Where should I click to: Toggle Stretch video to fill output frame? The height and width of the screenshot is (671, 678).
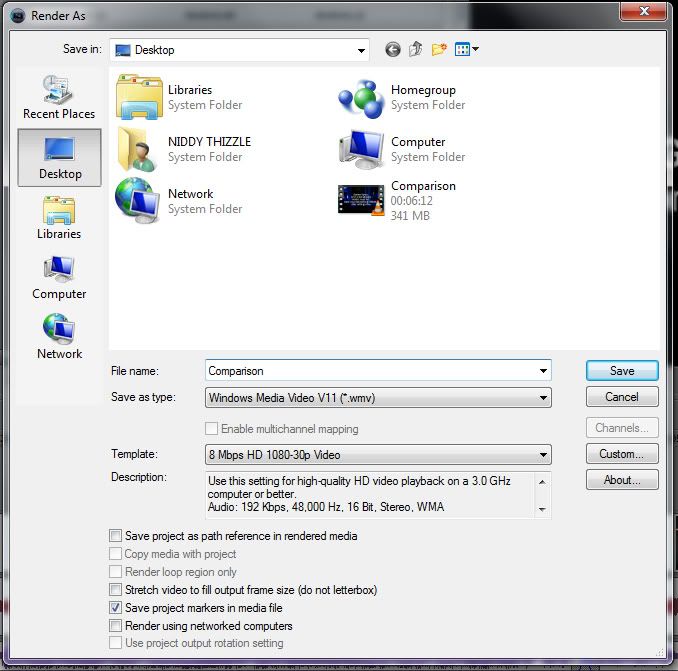click(x=116, y=590)
